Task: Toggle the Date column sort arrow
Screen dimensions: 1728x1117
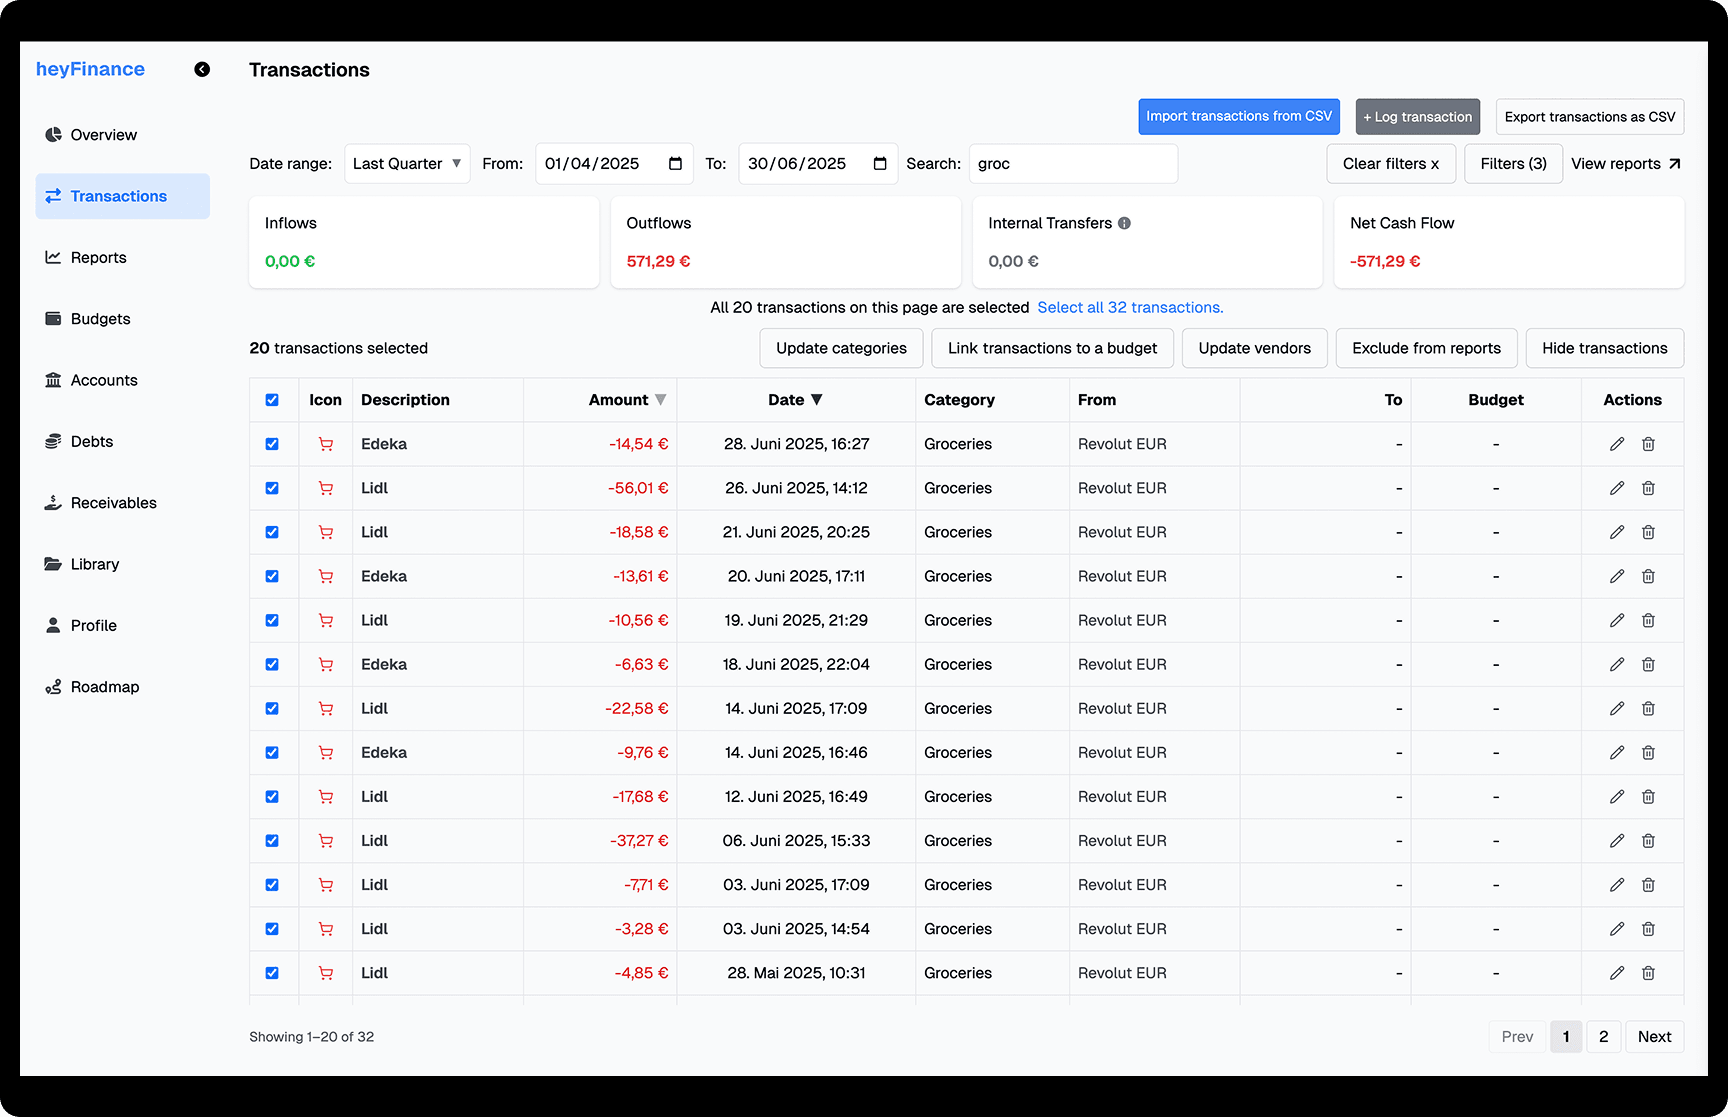Action: tap(818, 399)
